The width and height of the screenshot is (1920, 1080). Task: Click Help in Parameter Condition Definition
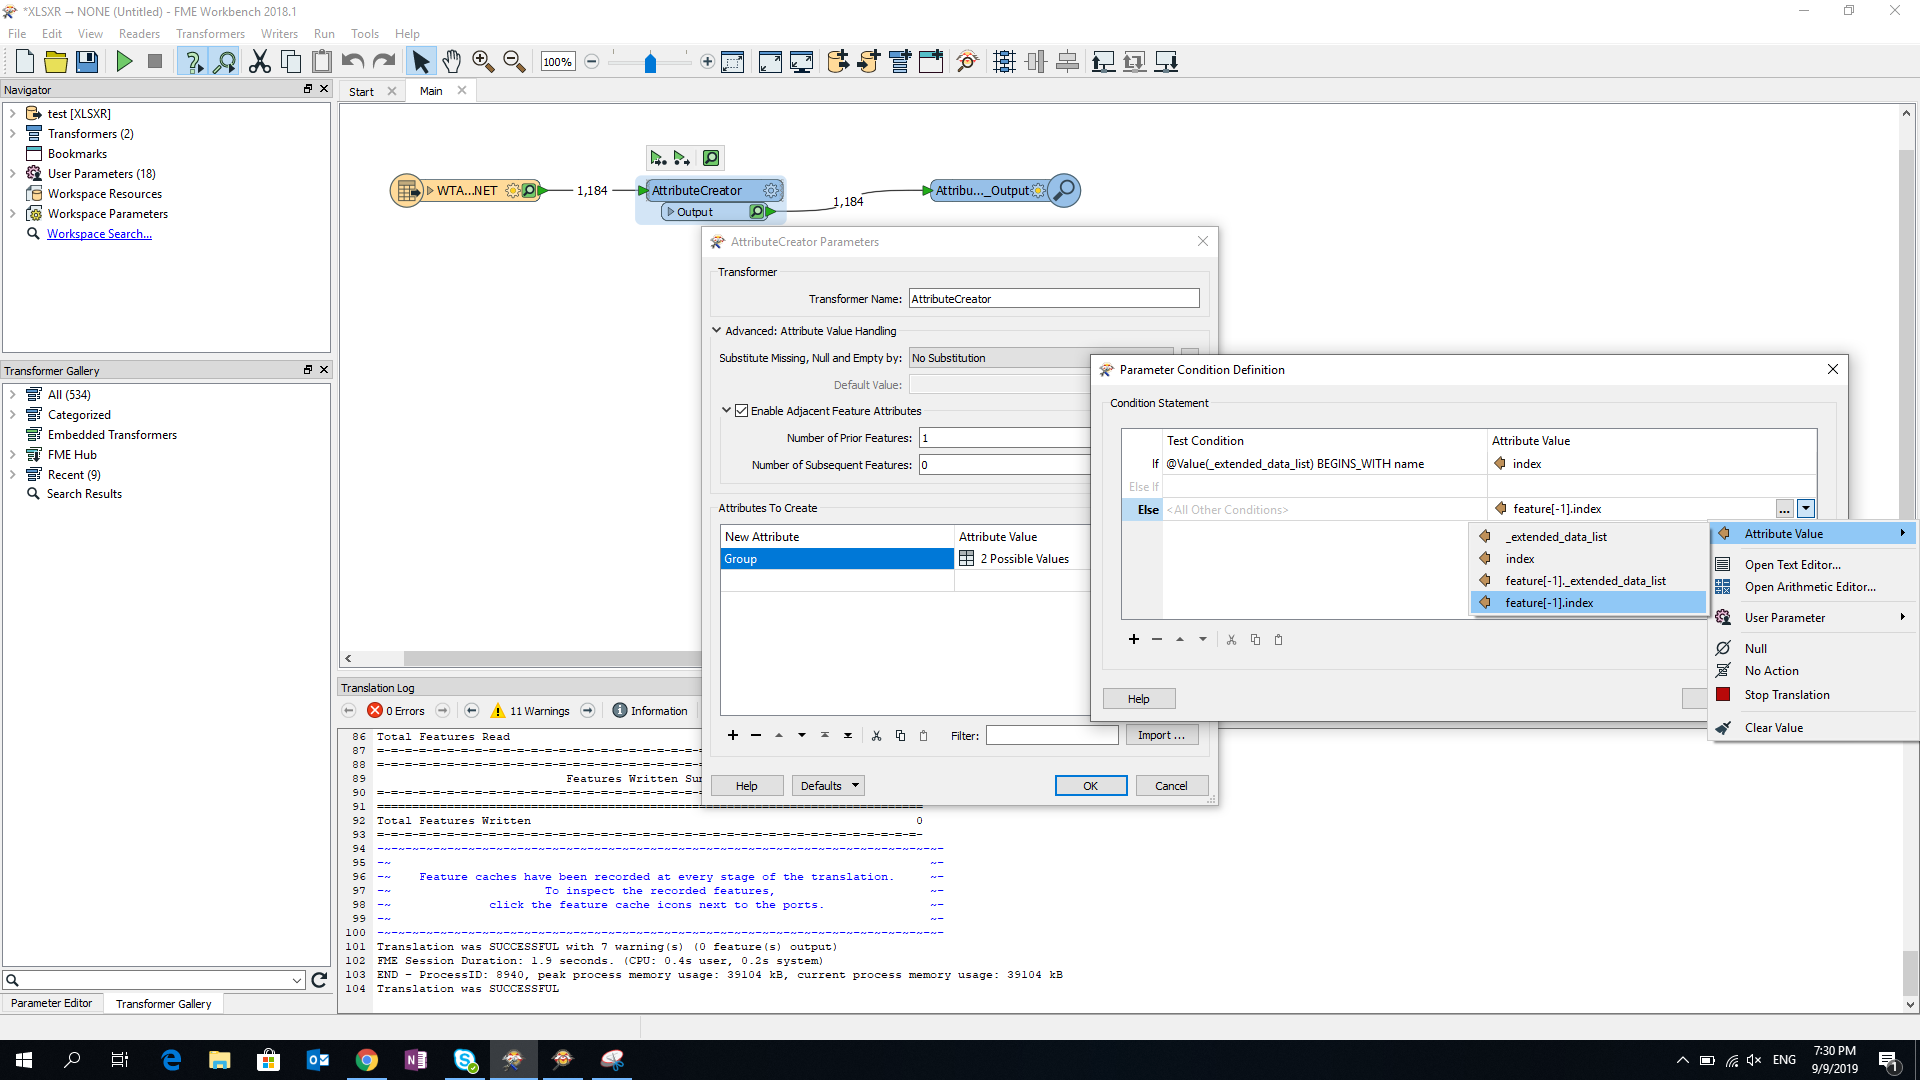click(1139, 699)
